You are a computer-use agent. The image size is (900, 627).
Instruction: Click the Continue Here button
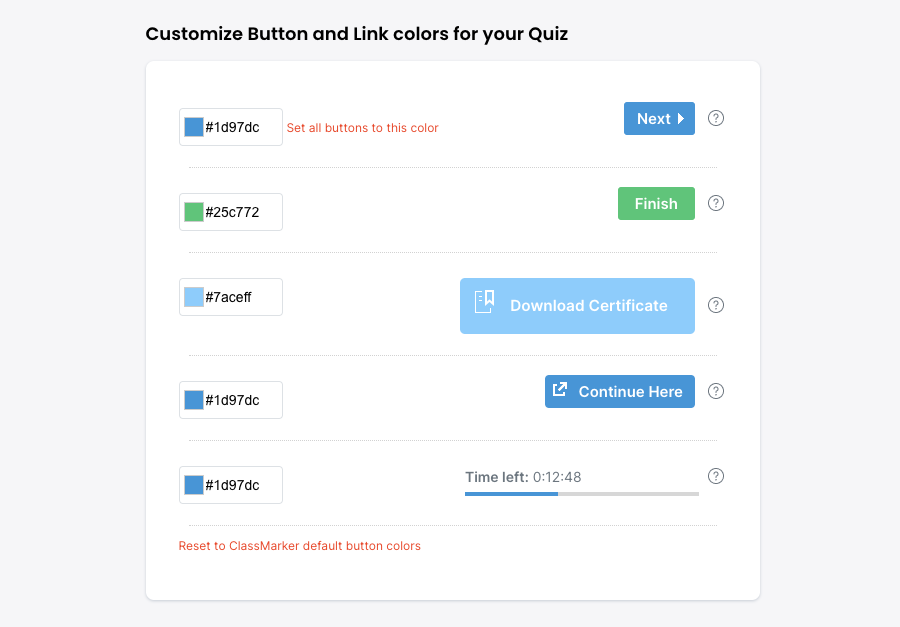(x=619, y=392)
